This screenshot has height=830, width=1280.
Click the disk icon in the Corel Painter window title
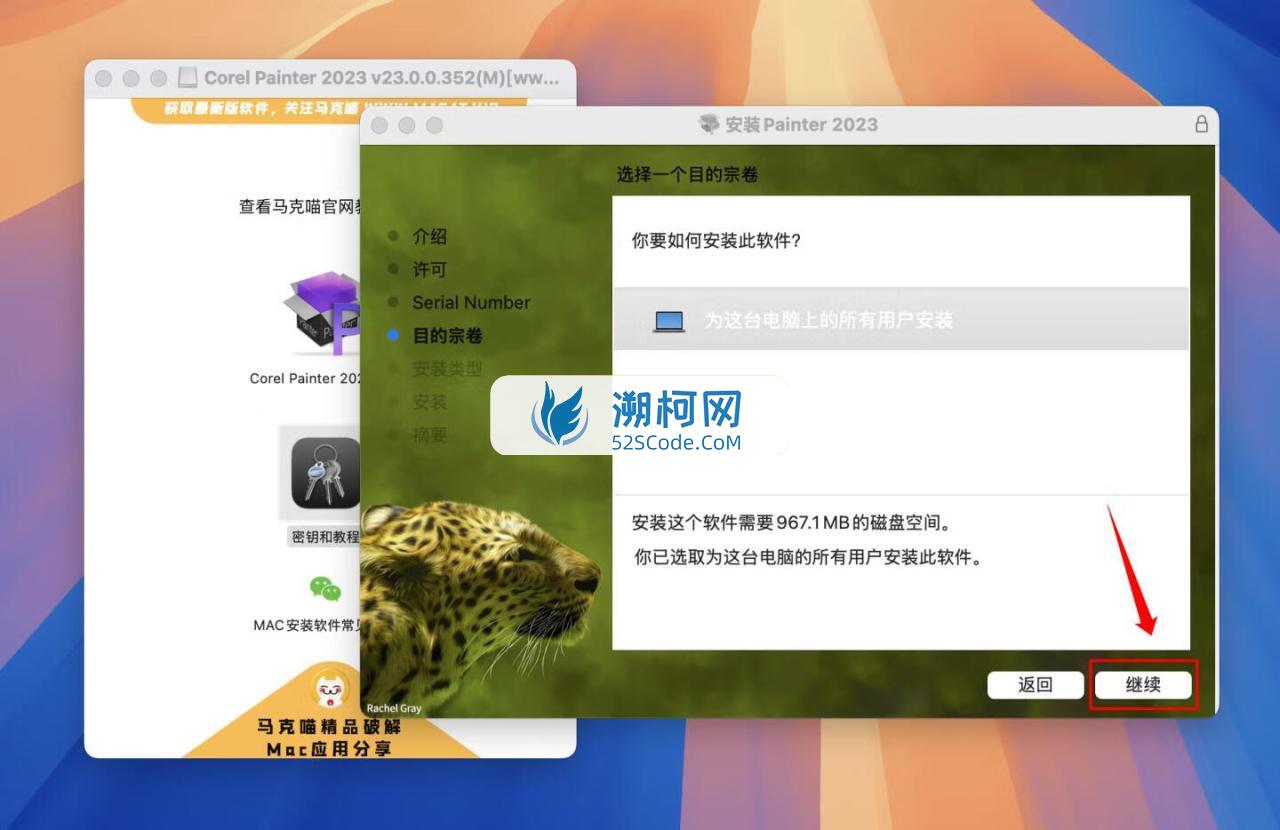(187, 78)
